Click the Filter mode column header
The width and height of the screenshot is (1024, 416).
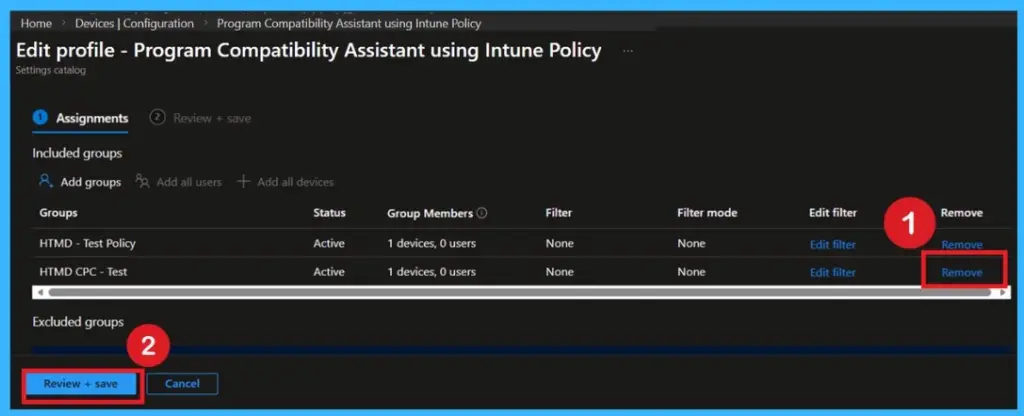(x=707, y=213)
